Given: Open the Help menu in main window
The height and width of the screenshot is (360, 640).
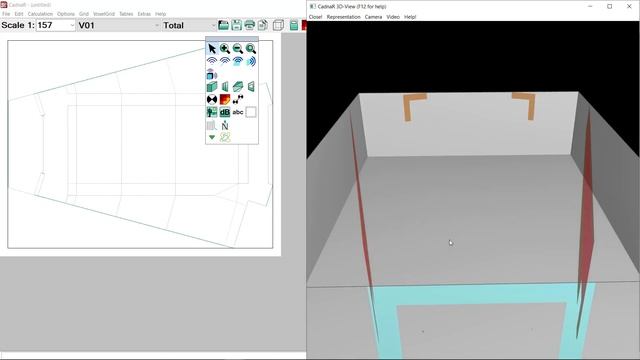Looking at the screenshot, I should pos(160,14).
